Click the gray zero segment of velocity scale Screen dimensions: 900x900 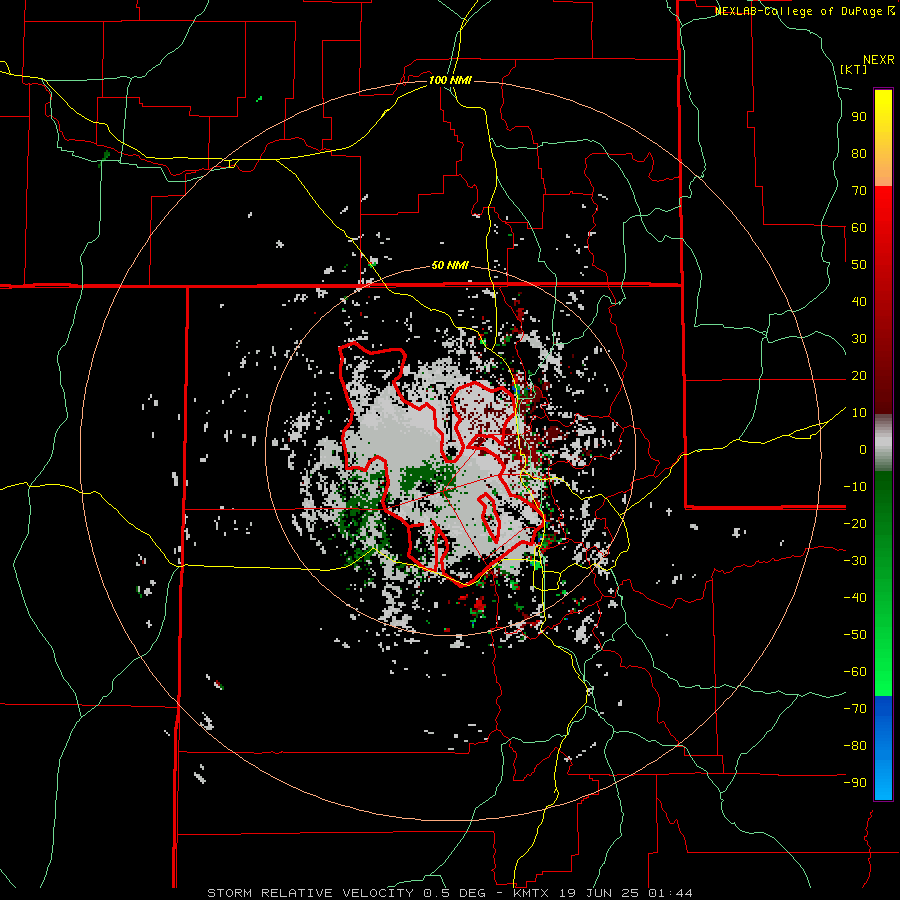[x=883, y=443]
